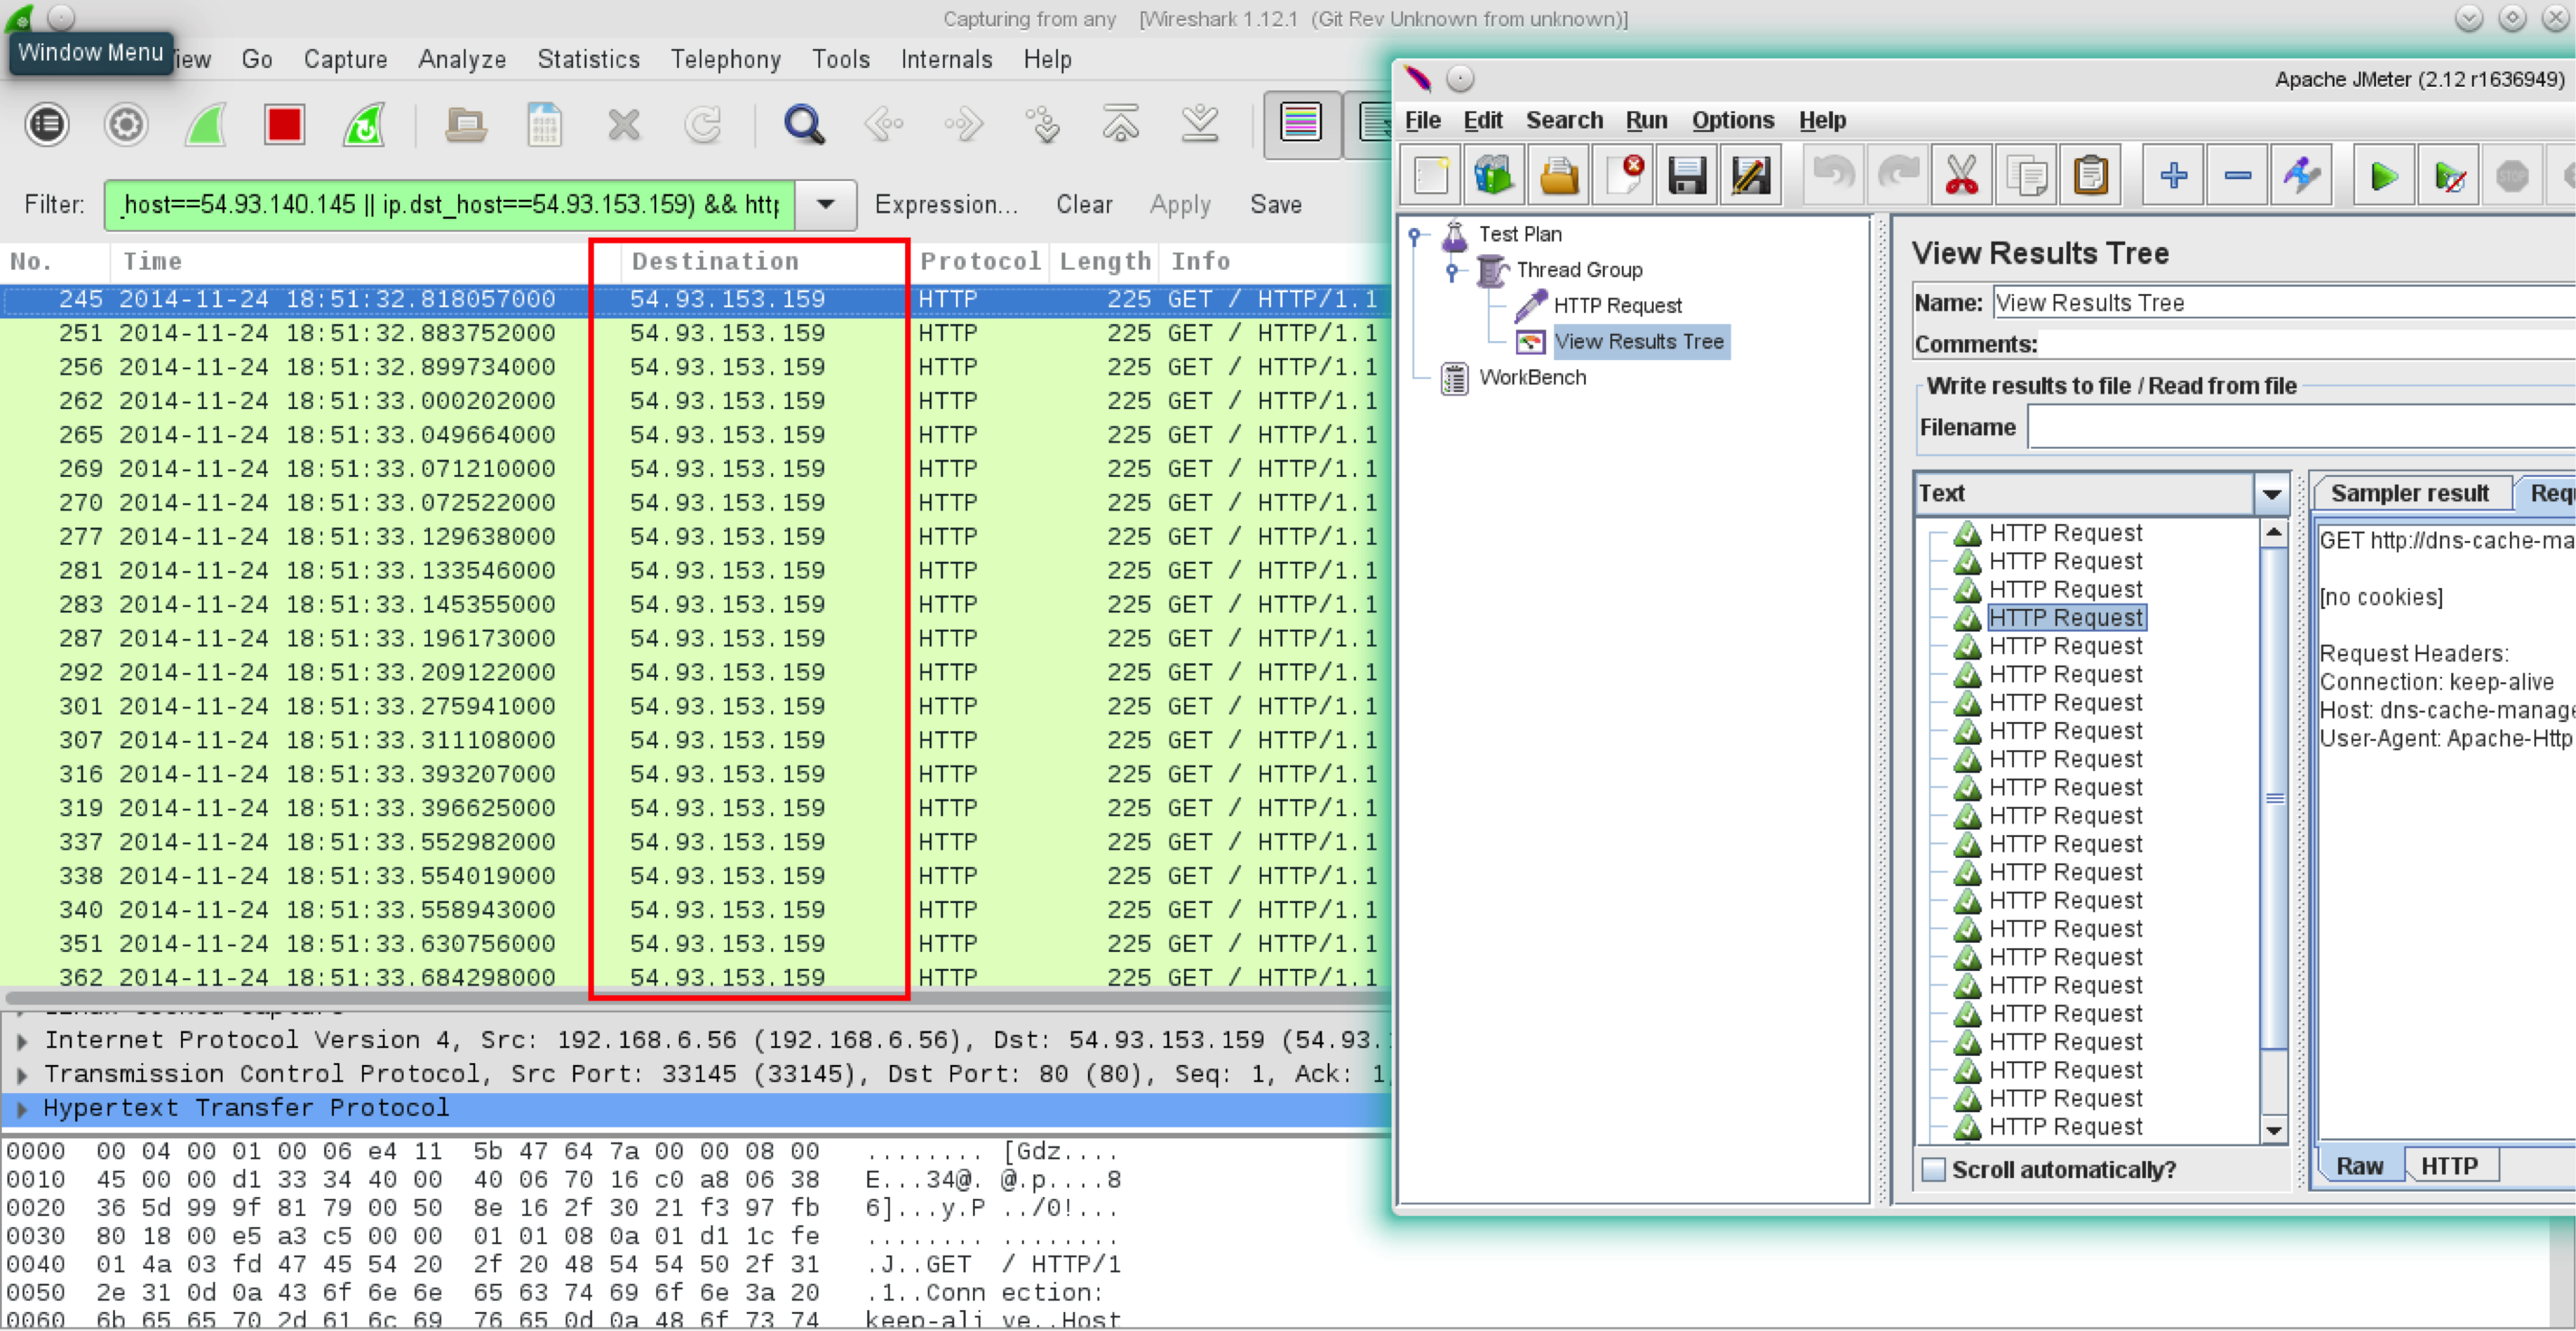Open Capture menu in Wireshark
The width and height of the screenshot is (2576, 1331).
point(345,59)
